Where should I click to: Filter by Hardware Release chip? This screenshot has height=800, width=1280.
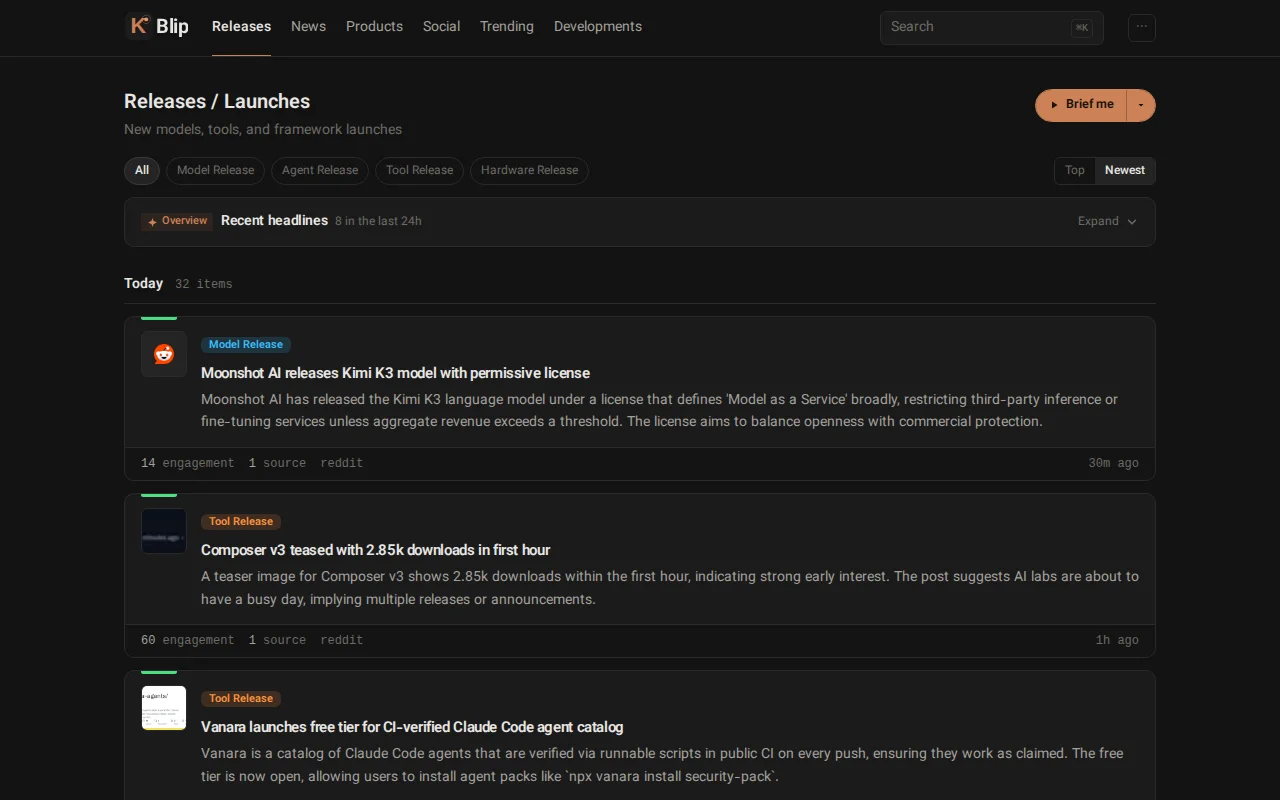pos(529,171)
